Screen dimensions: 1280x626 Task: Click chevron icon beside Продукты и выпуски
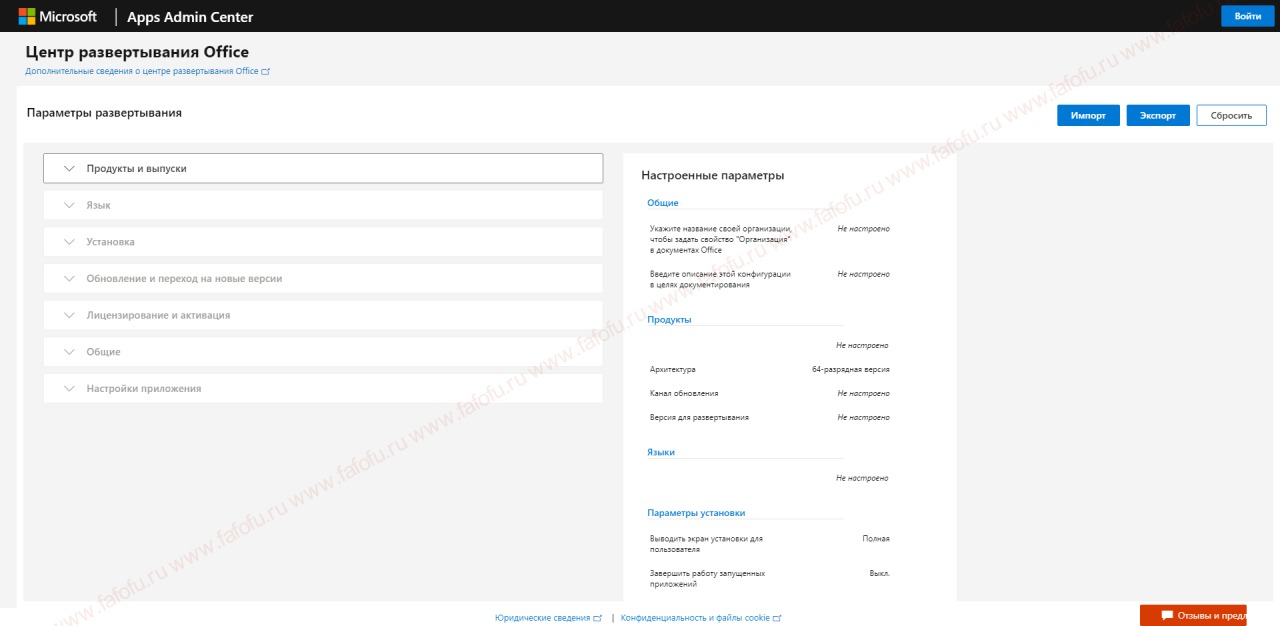coord(69,169)
